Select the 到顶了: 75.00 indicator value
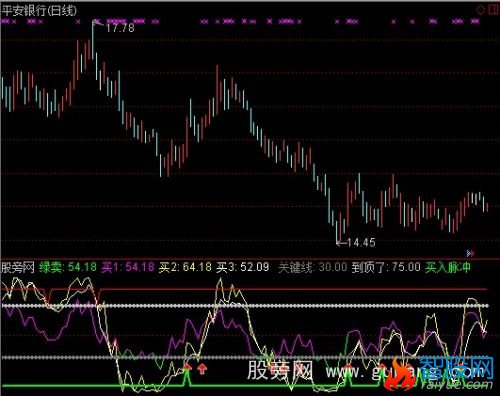Screen dimensions: 500x396 (386, 267)
